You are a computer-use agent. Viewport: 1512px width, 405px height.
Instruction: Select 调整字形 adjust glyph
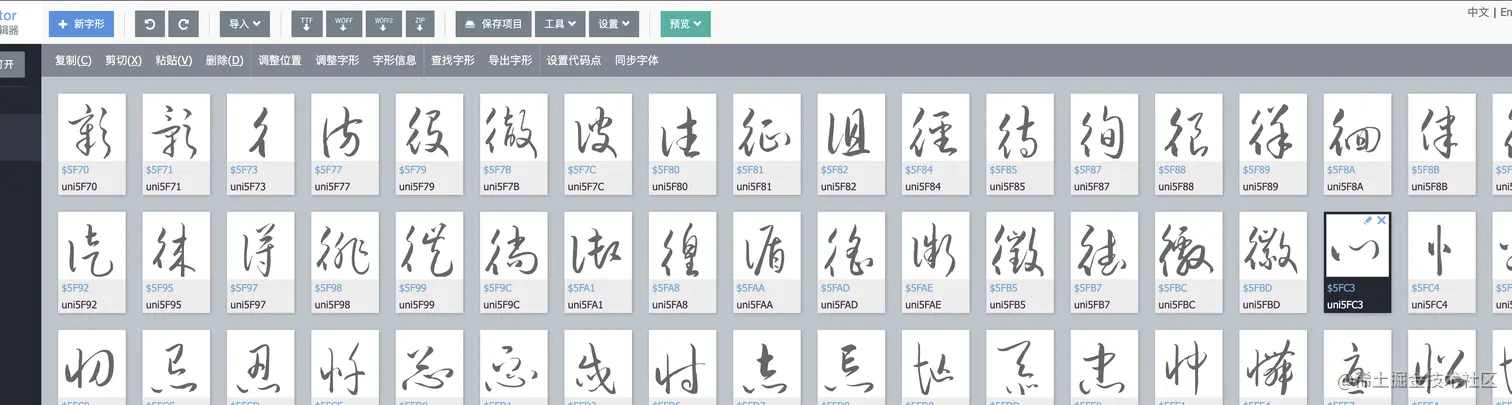pyautogui.click(x=337, y=60)
